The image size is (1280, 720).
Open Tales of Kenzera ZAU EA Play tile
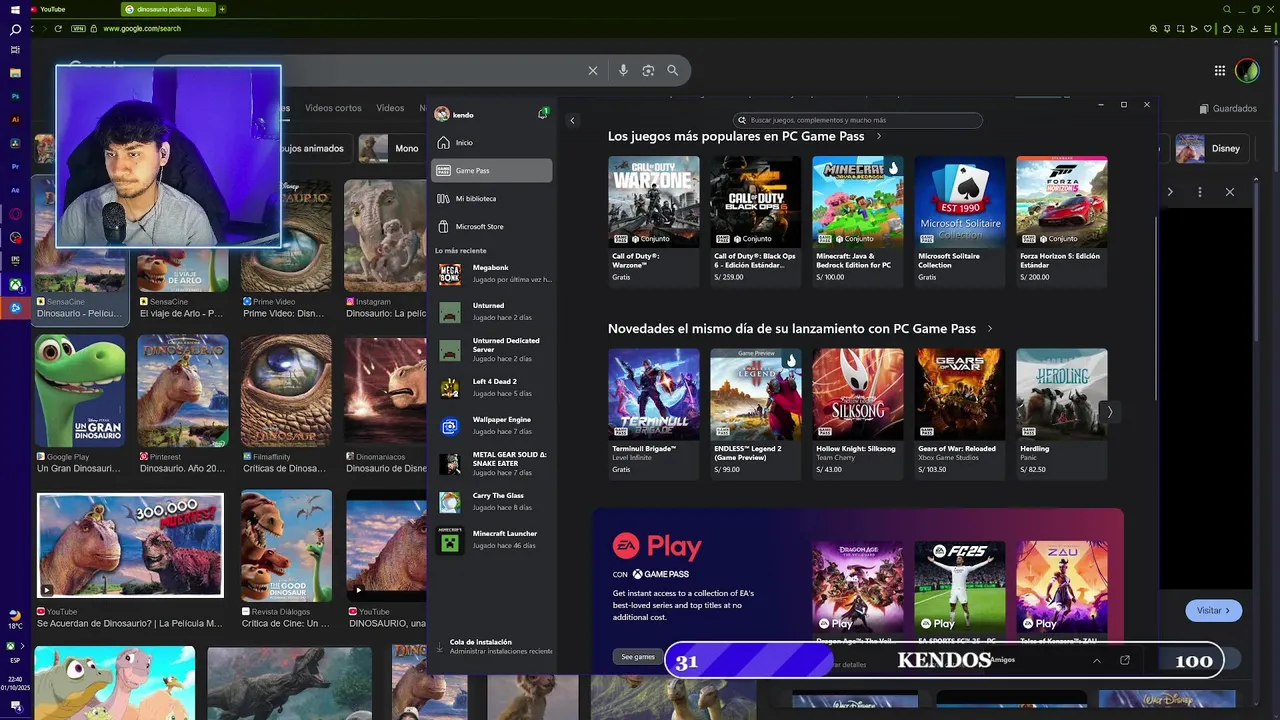(1062, 592)
